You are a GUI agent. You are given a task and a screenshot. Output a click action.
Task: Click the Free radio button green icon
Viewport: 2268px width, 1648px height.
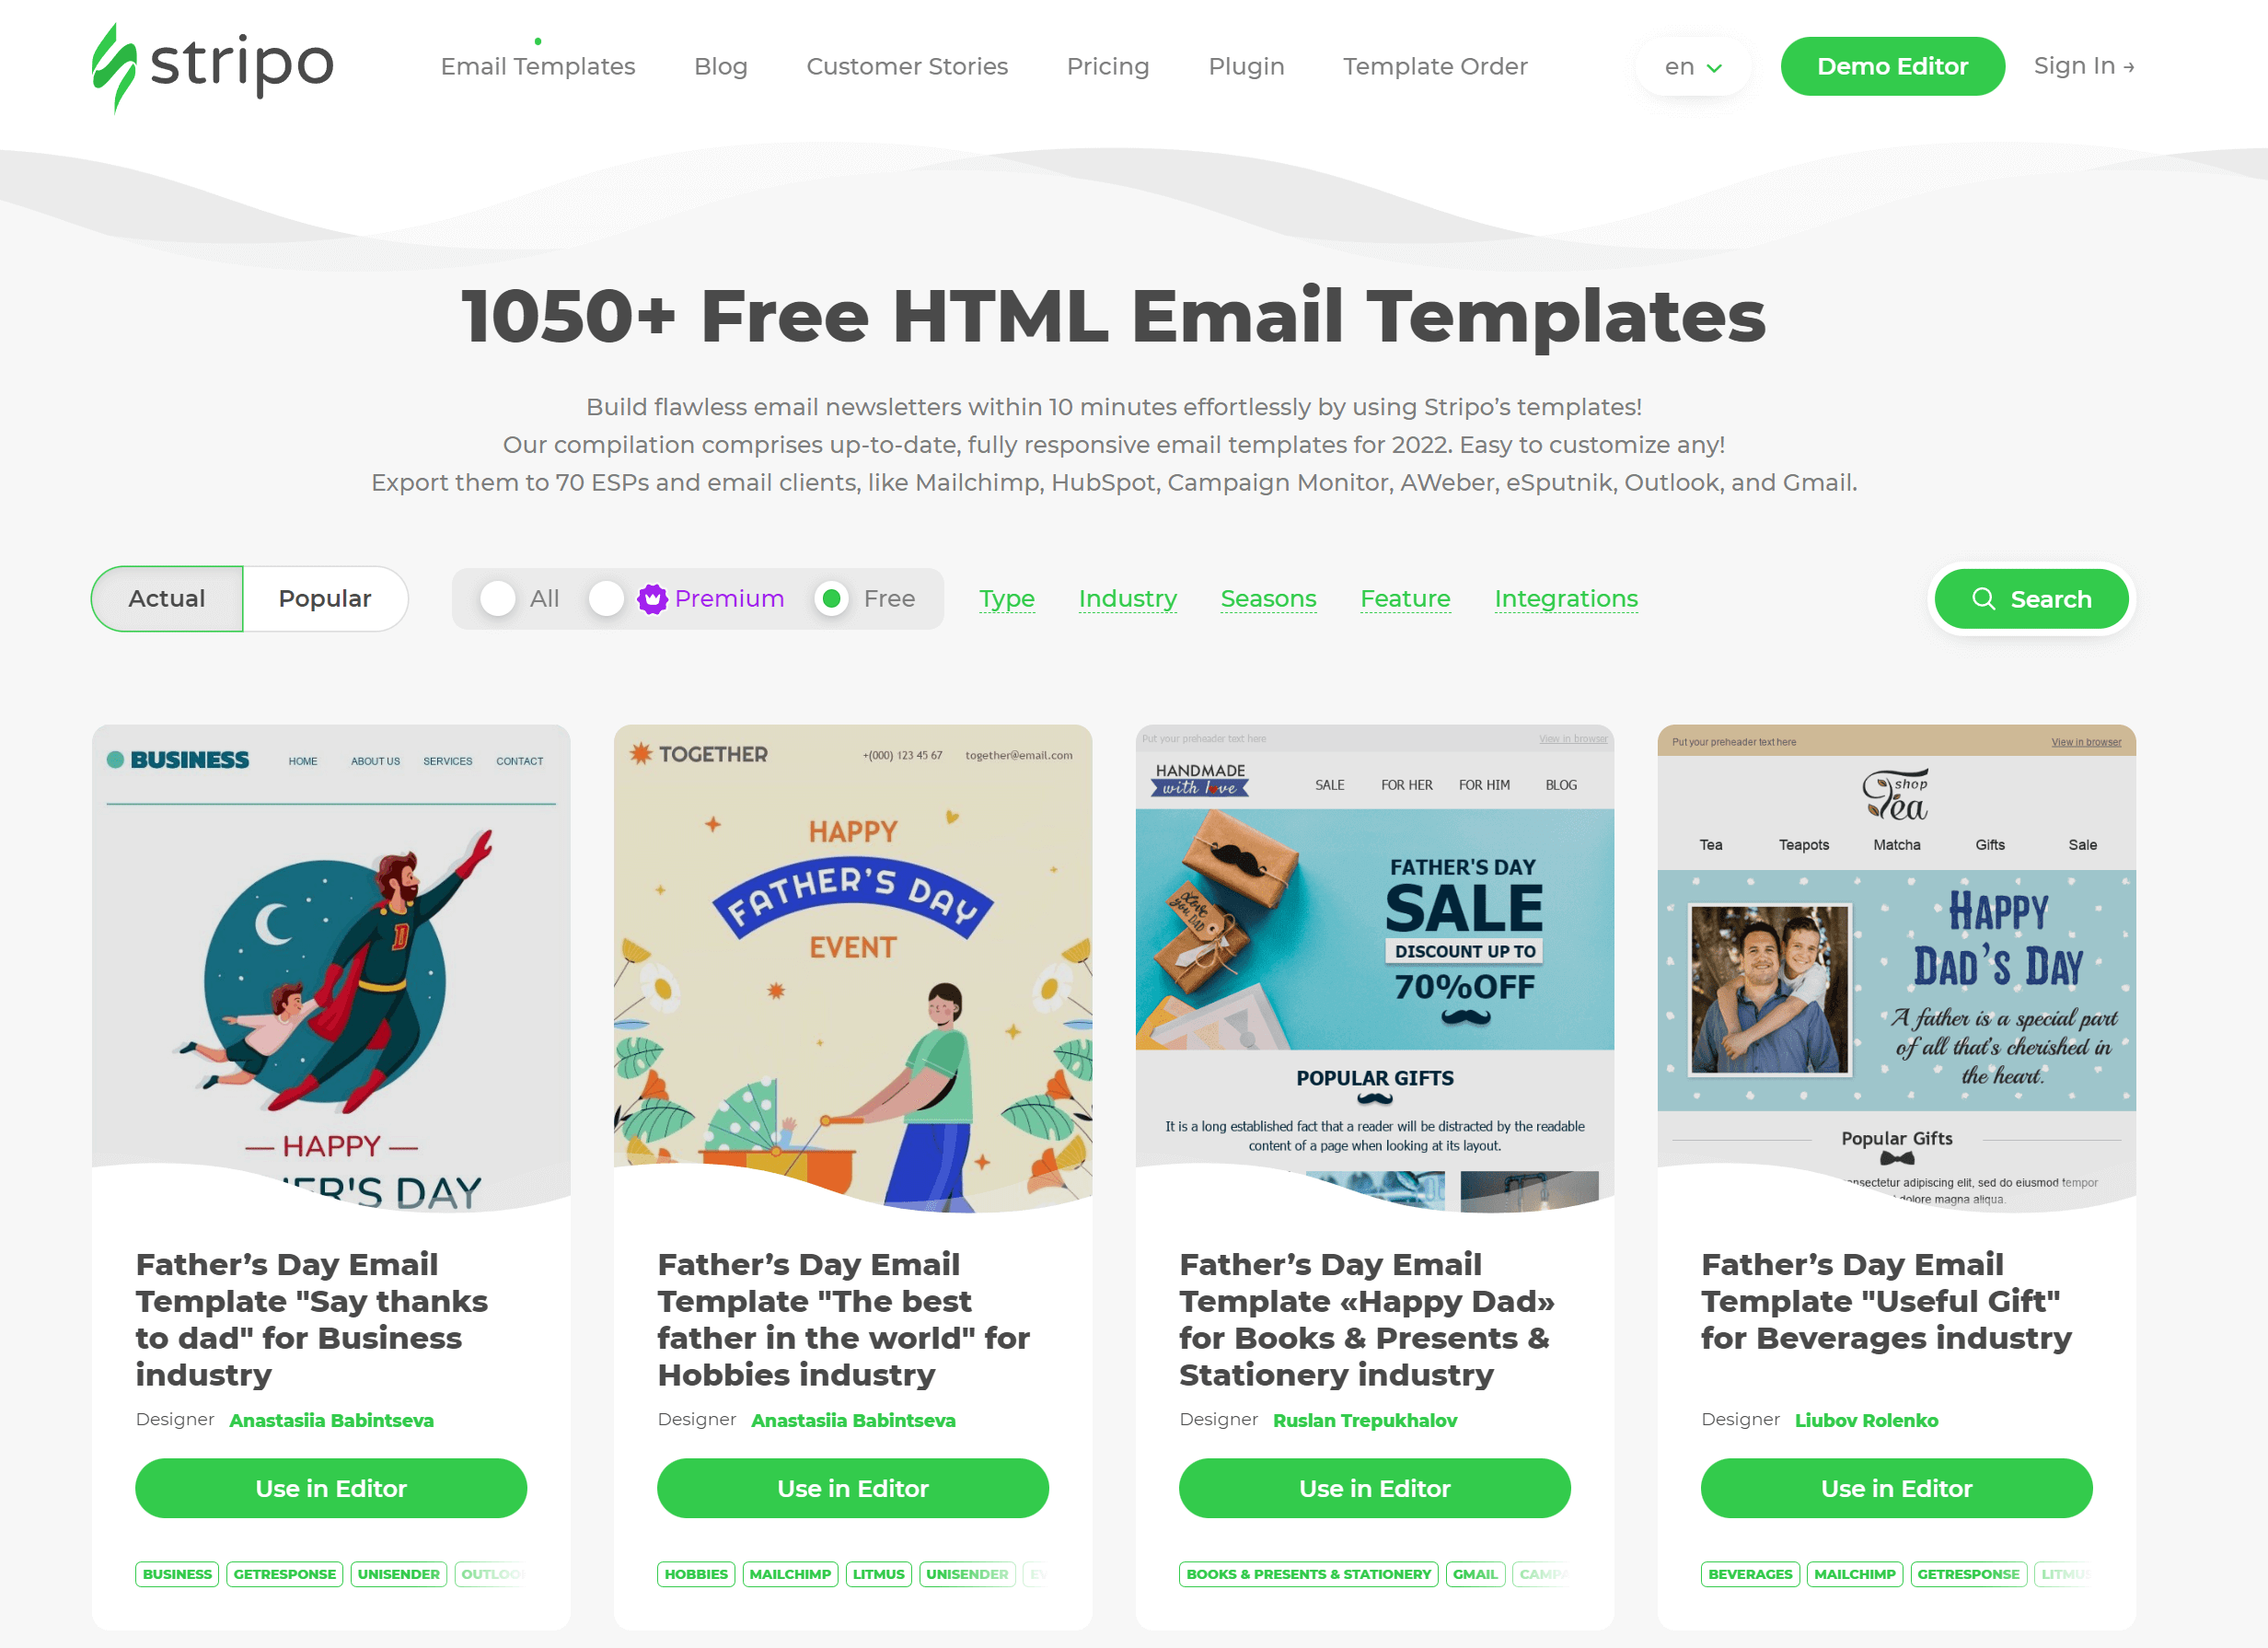pyautogui.click(x=829, y=598)
